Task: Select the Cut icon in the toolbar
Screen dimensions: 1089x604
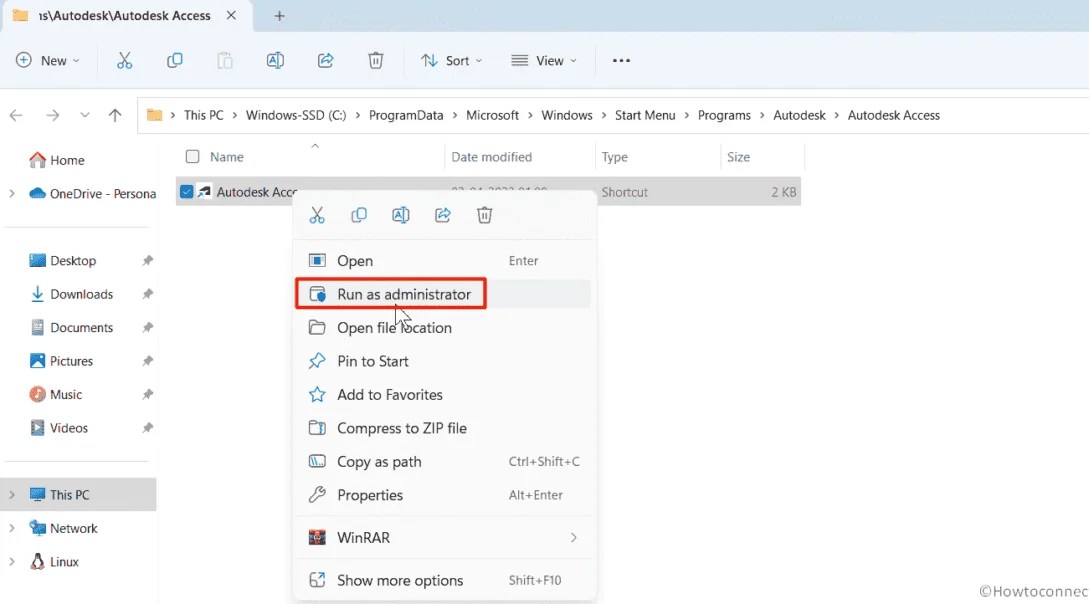Action: (124, 61)
